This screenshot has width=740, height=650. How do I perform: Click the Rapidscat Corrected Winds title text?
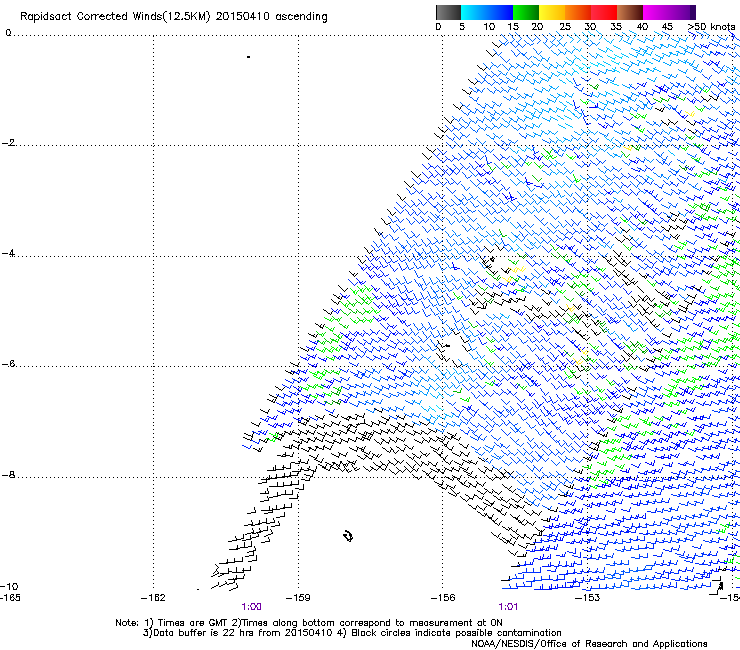(x=174, y=17)
